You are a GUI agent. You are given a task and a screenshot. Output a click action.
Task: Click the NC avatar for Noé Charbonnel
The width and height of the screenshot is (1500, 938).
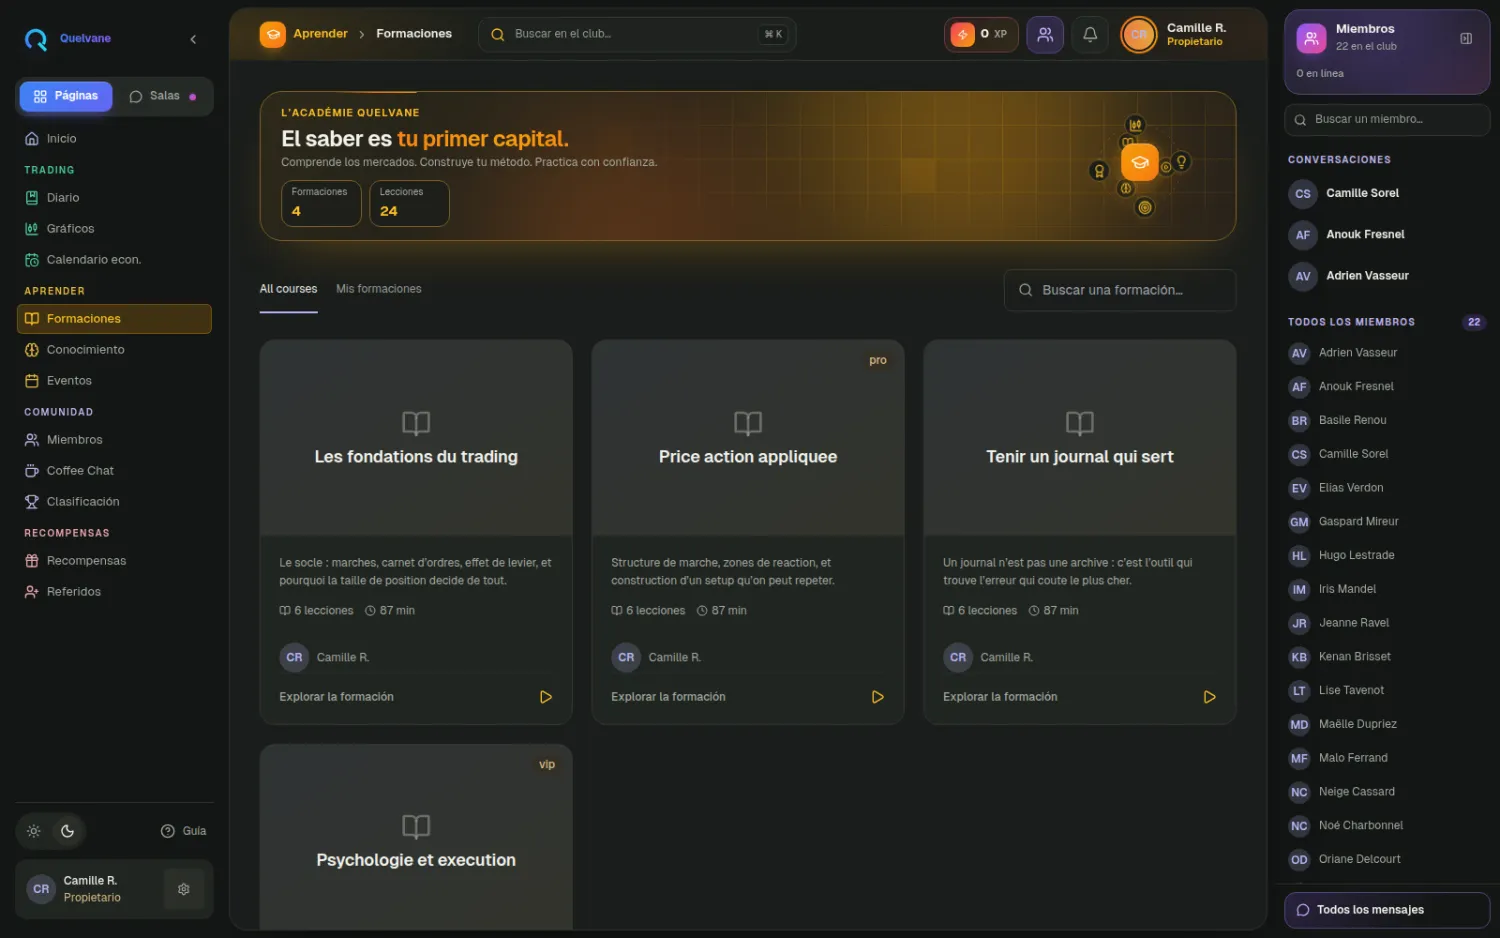click(x=1299, y=826)
